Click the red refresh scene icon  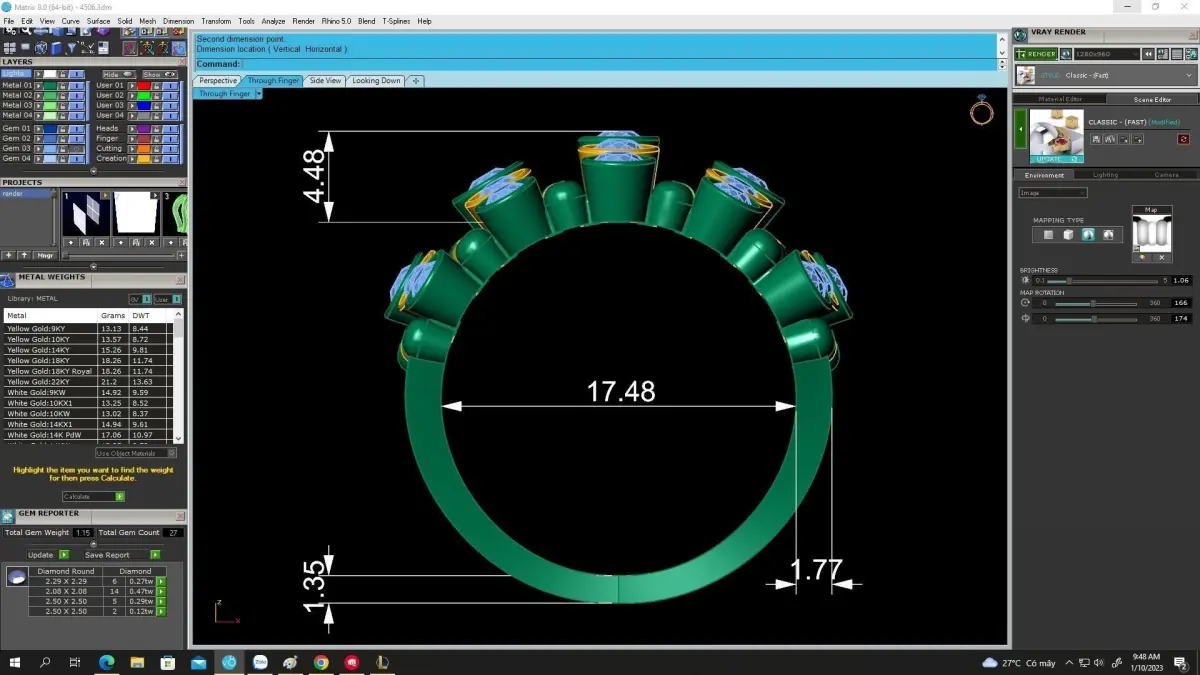[x=1184, y=139]
